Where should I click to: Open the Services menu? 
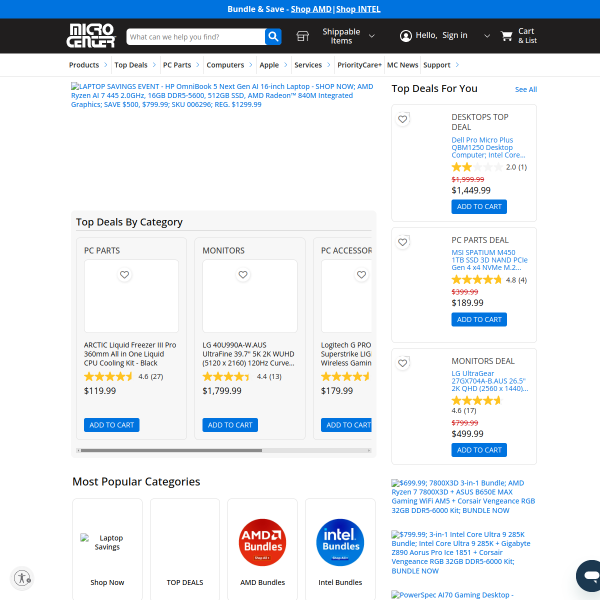[308, 65]
